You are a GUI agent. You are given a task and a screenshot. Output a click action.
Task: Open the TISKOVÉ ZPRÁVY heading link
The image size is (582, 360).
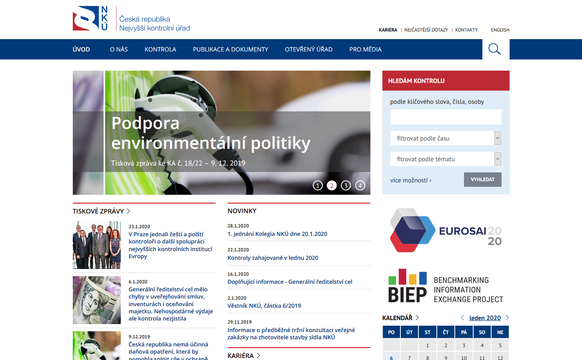point(98,211)
